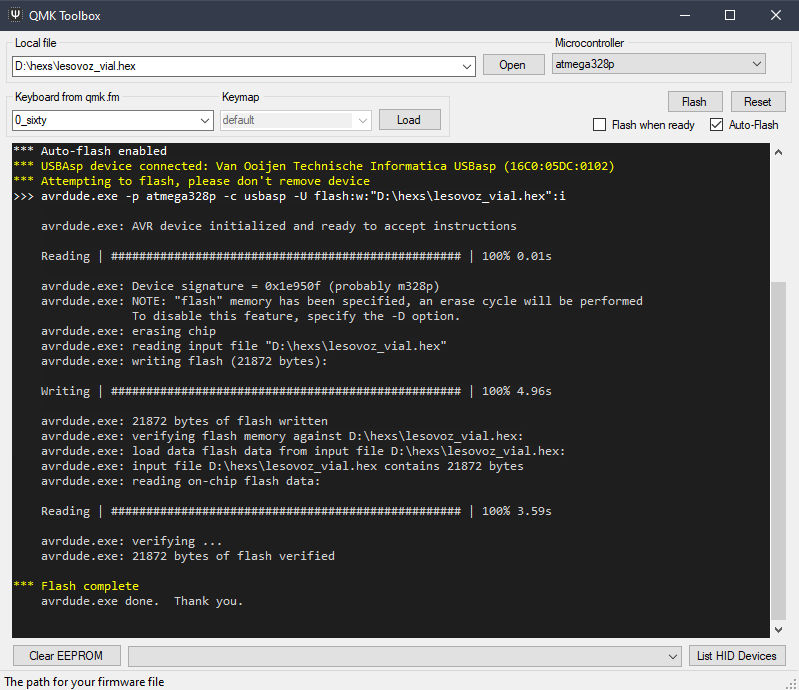Screen dimensions: 799x690
Task: Expand the Local file path dropdown
Action: (468, 66)
